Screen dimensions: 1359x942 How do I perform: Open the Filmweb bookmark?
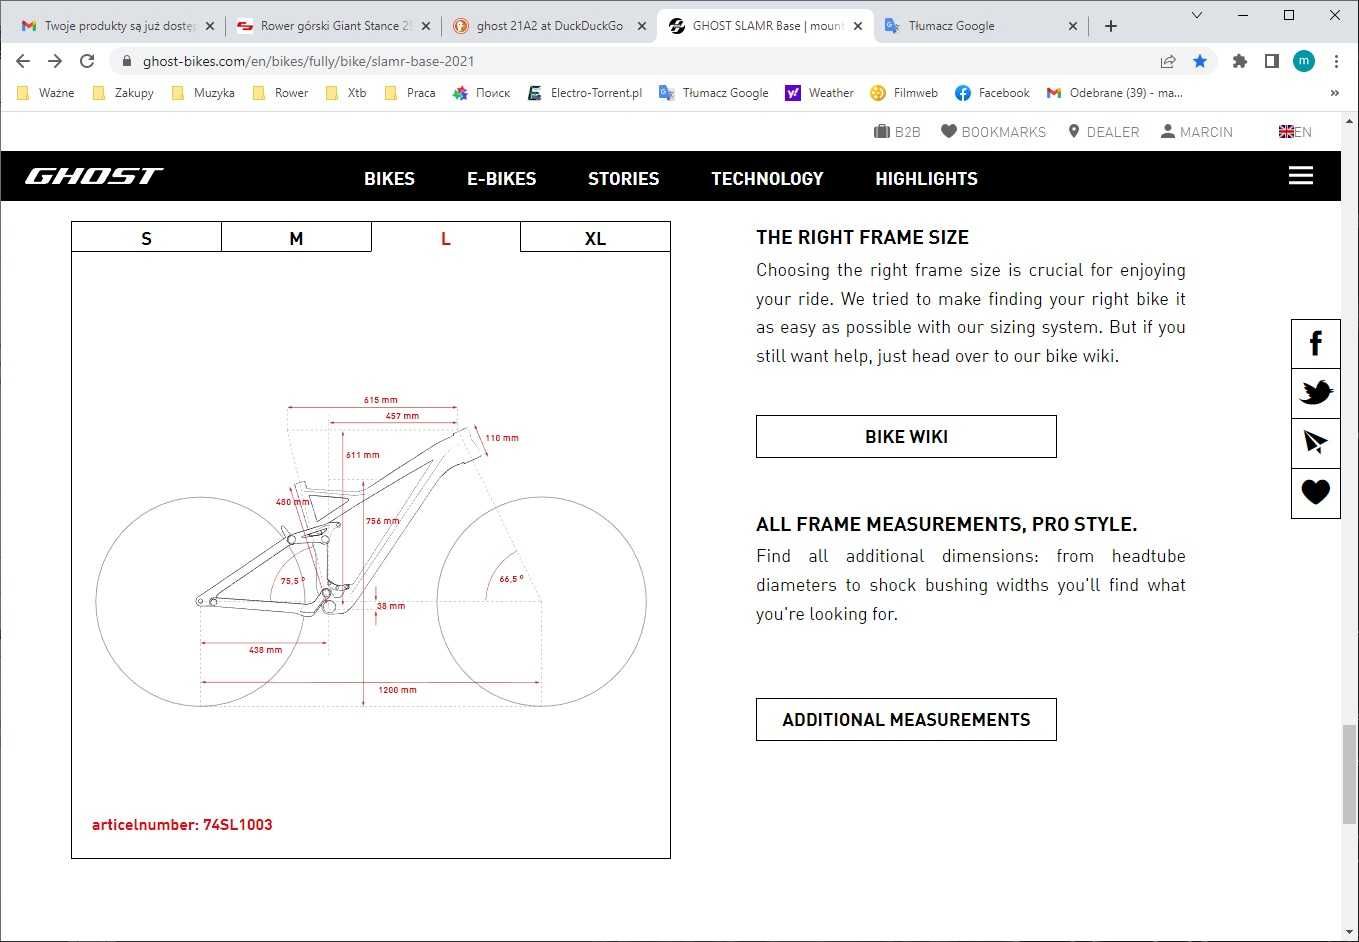coord(904,93)
